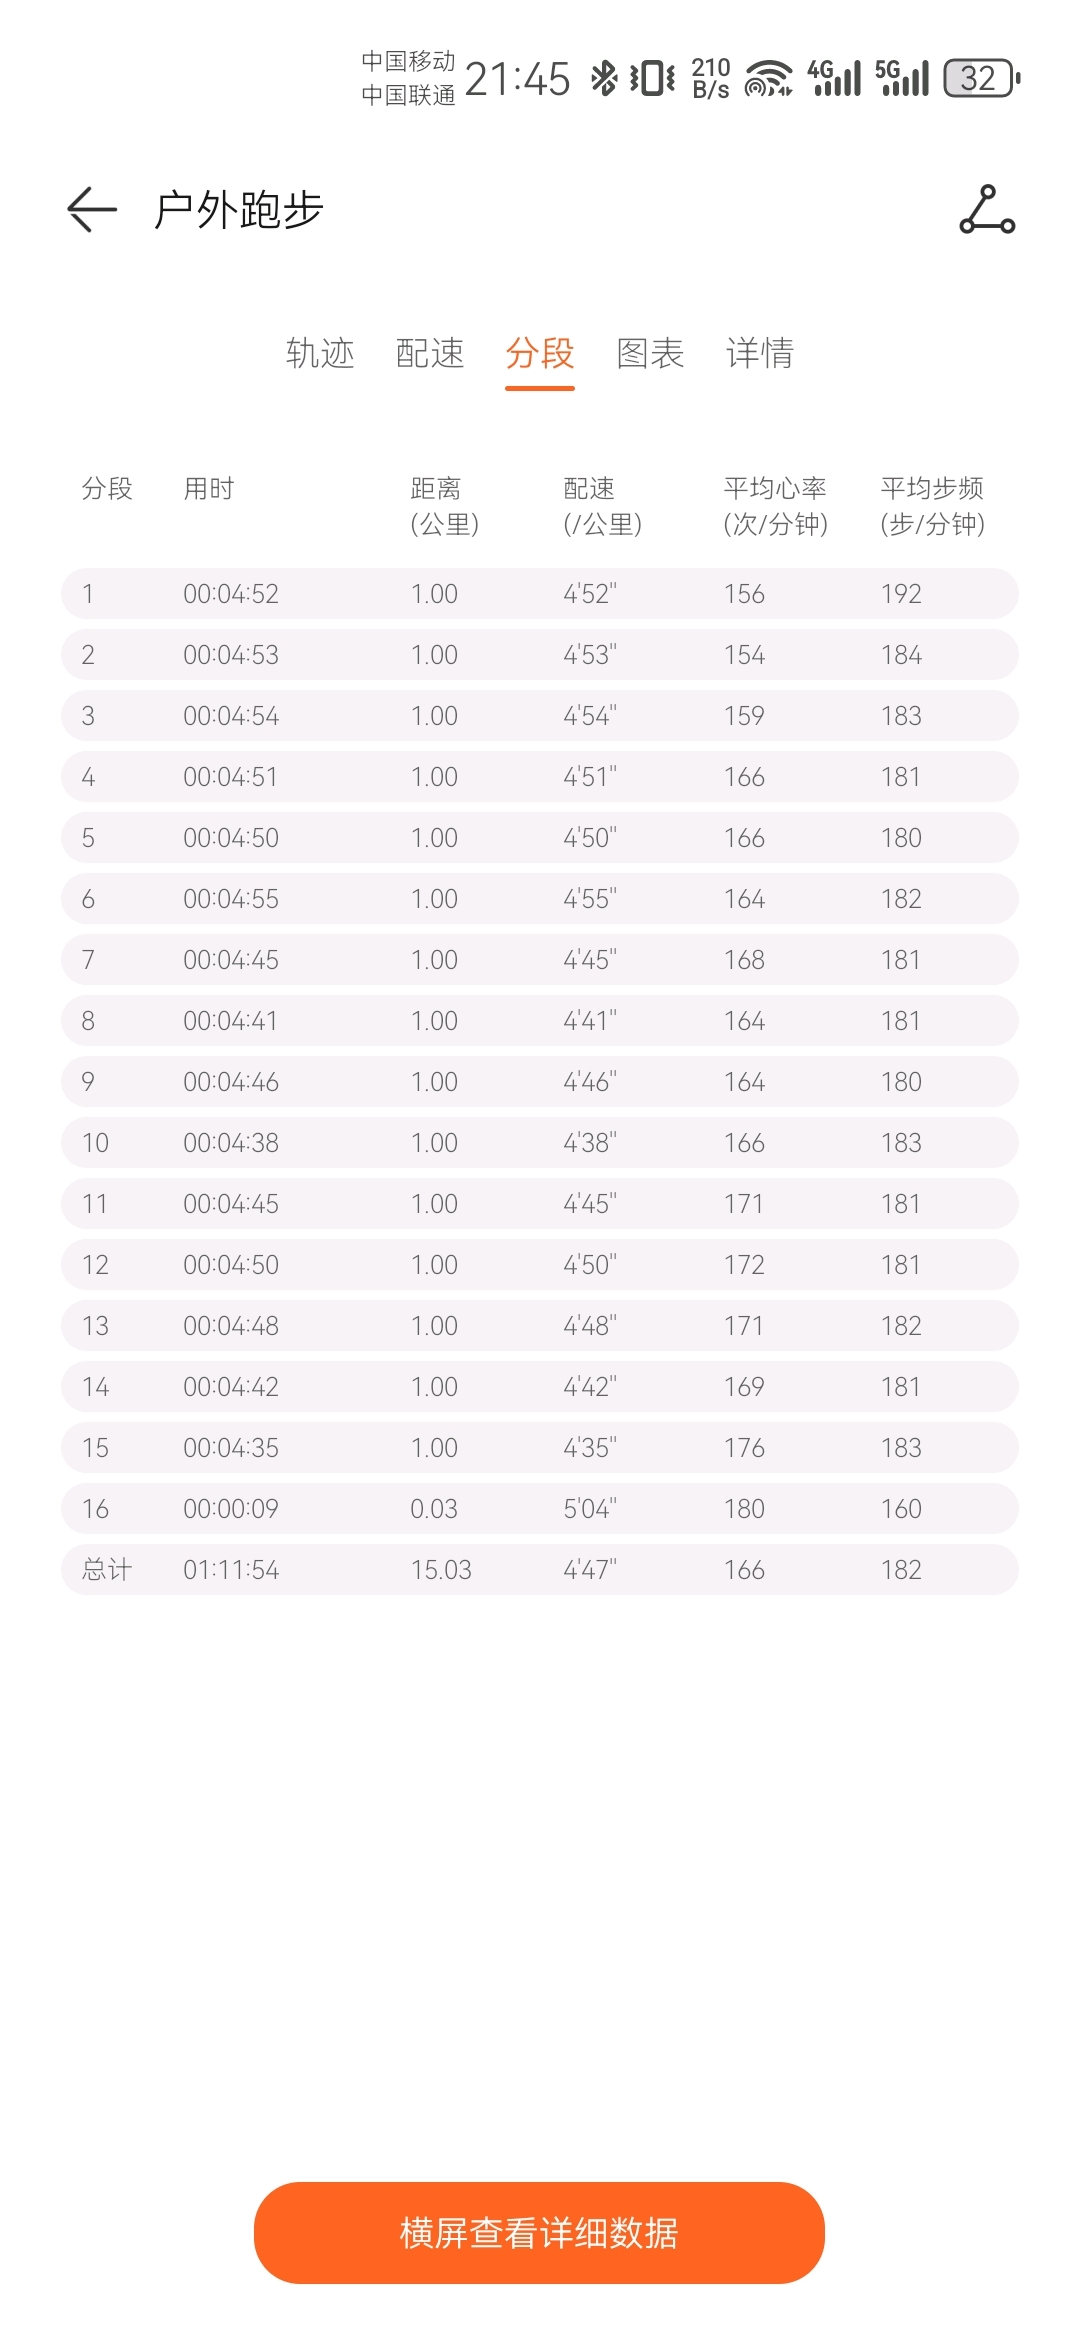
Task: Select segment 1 row with 4'52" pace
Action: [x=540, y=594]
